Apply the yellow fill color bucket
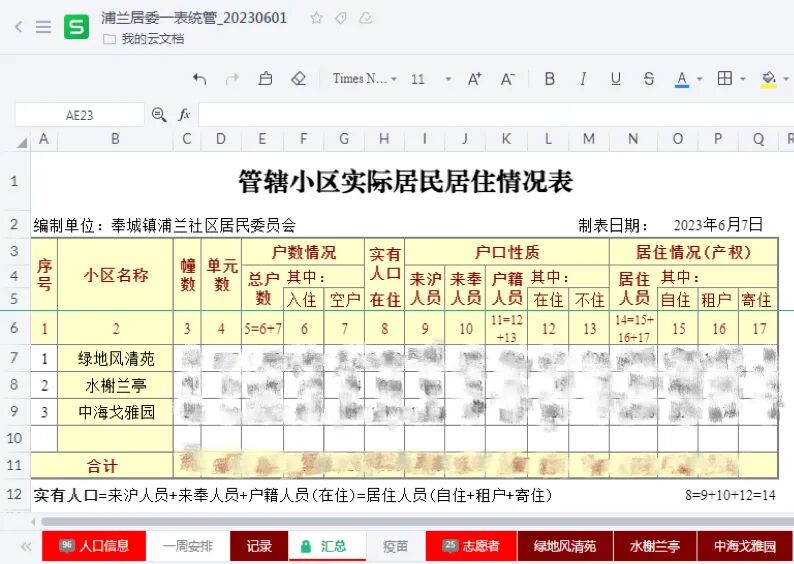794x564 pixels. point(769,79)
